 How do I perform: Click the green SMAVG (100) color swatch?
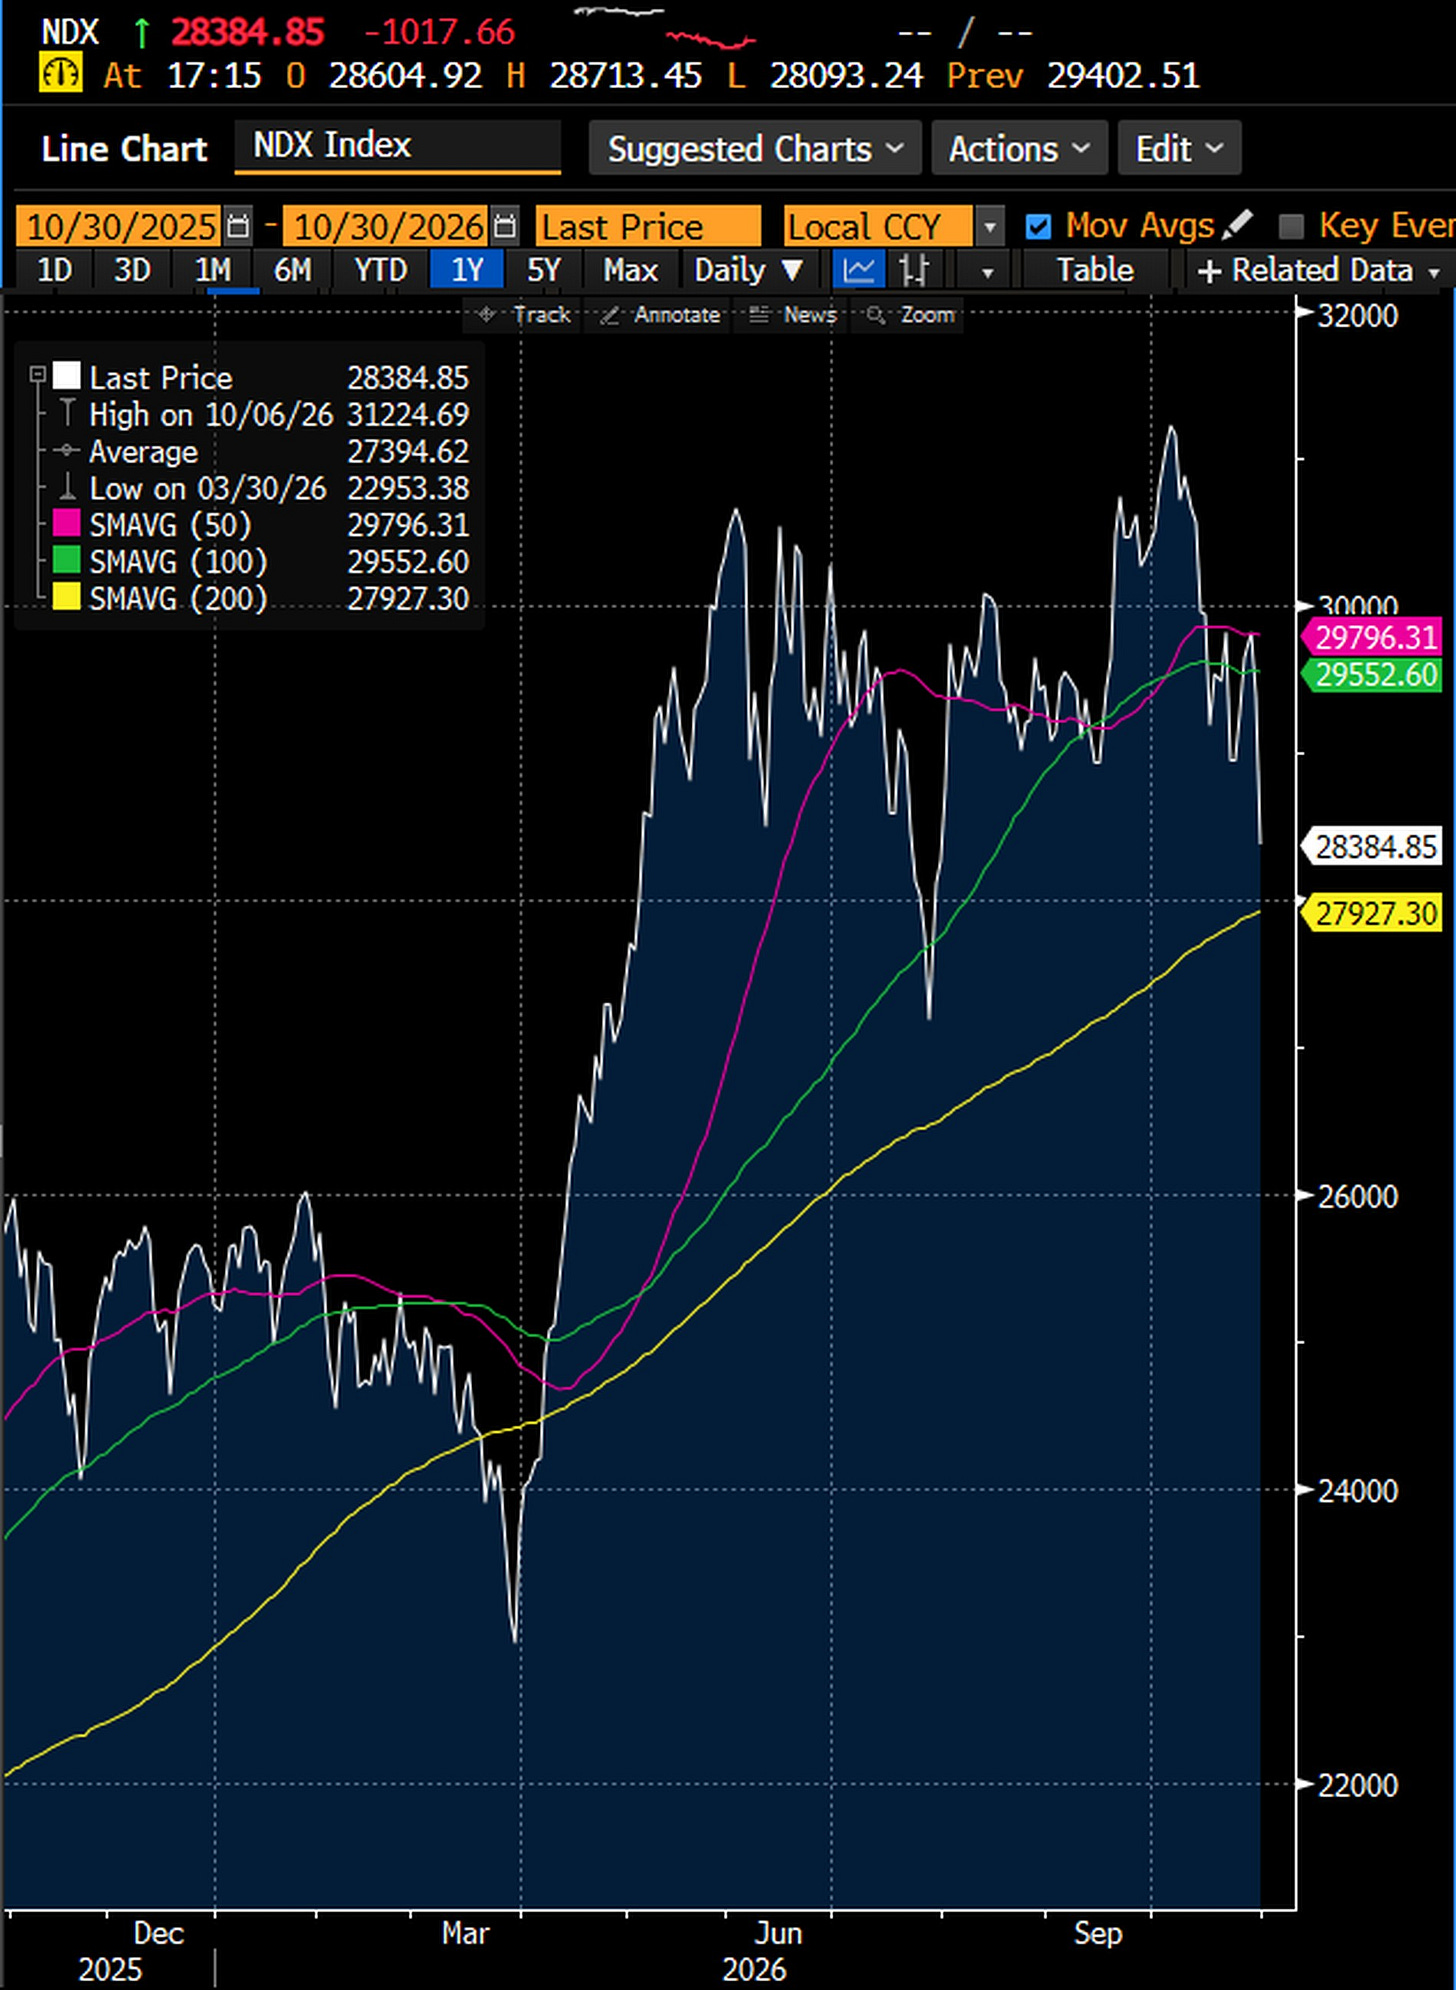(x=67, y=561)
